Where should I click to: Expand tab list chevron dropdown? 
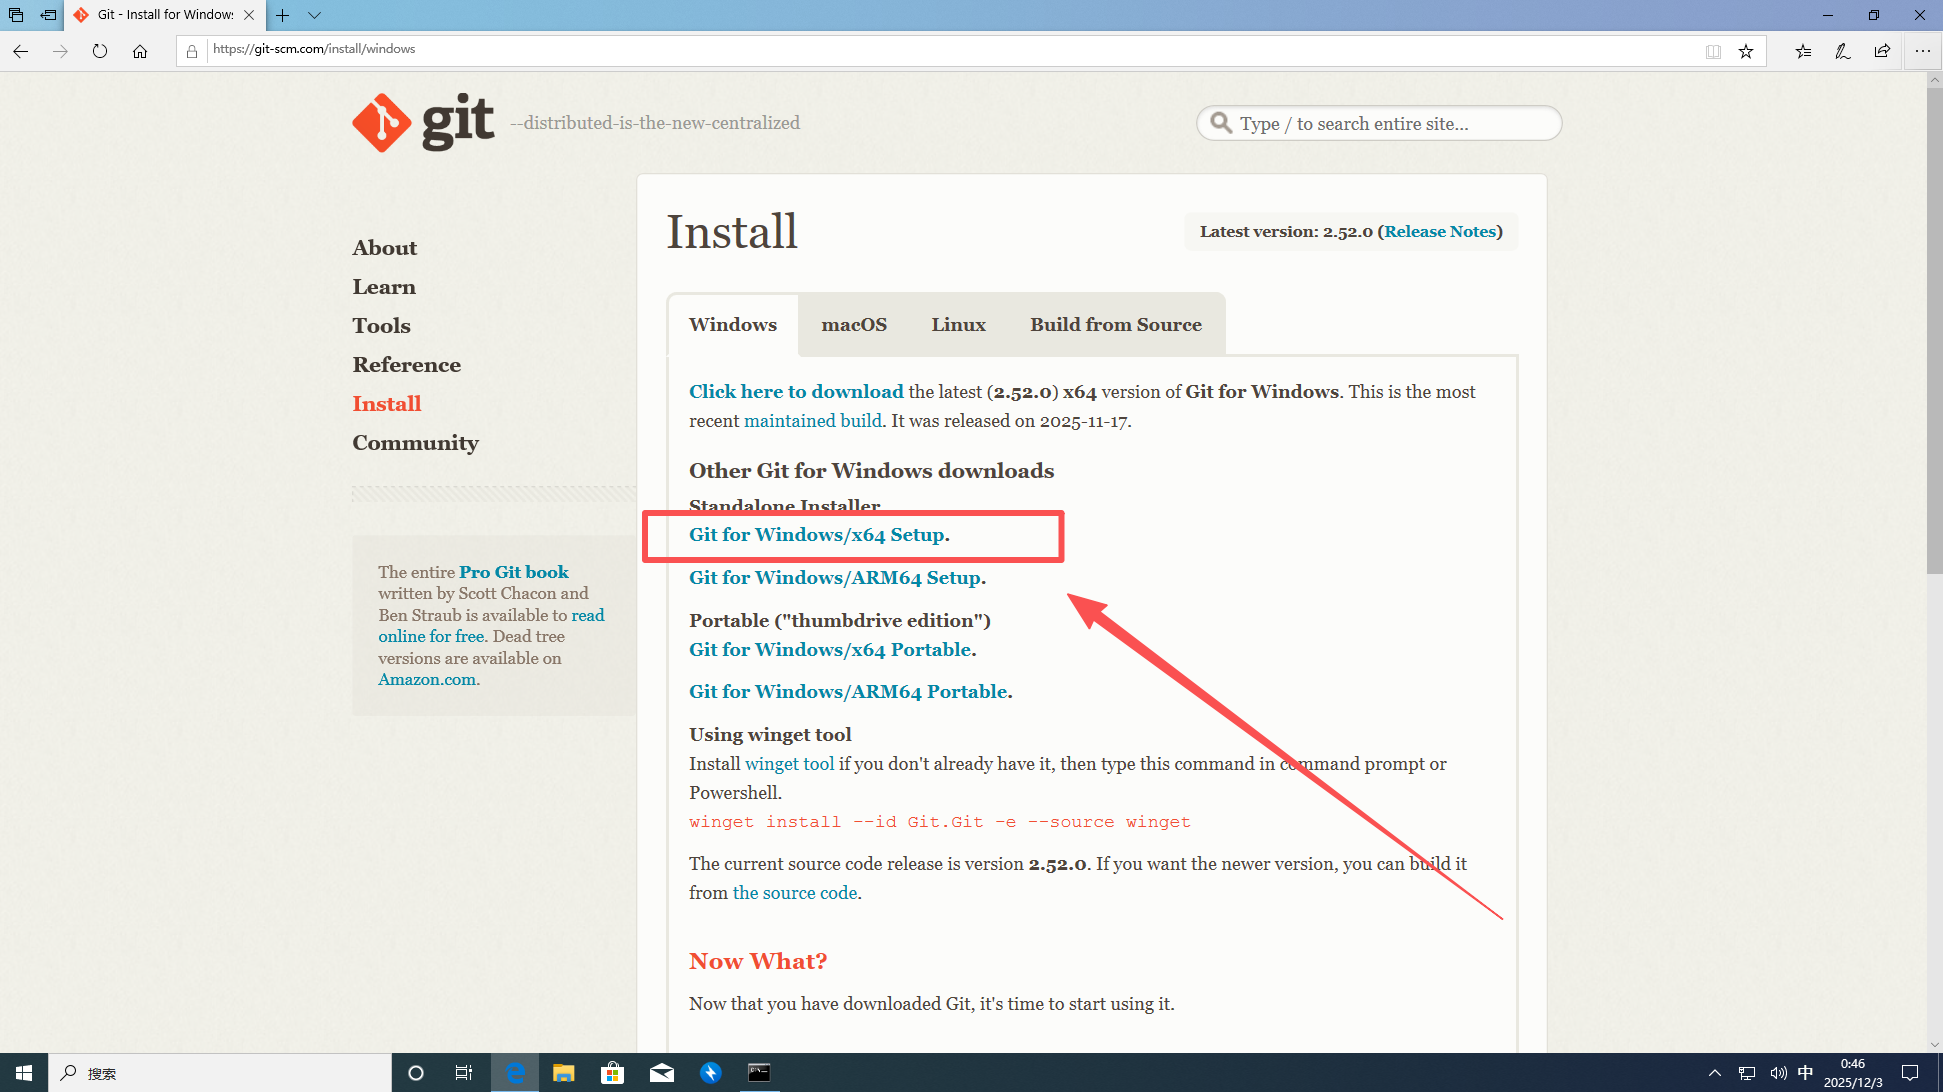(x=314, y=15)
